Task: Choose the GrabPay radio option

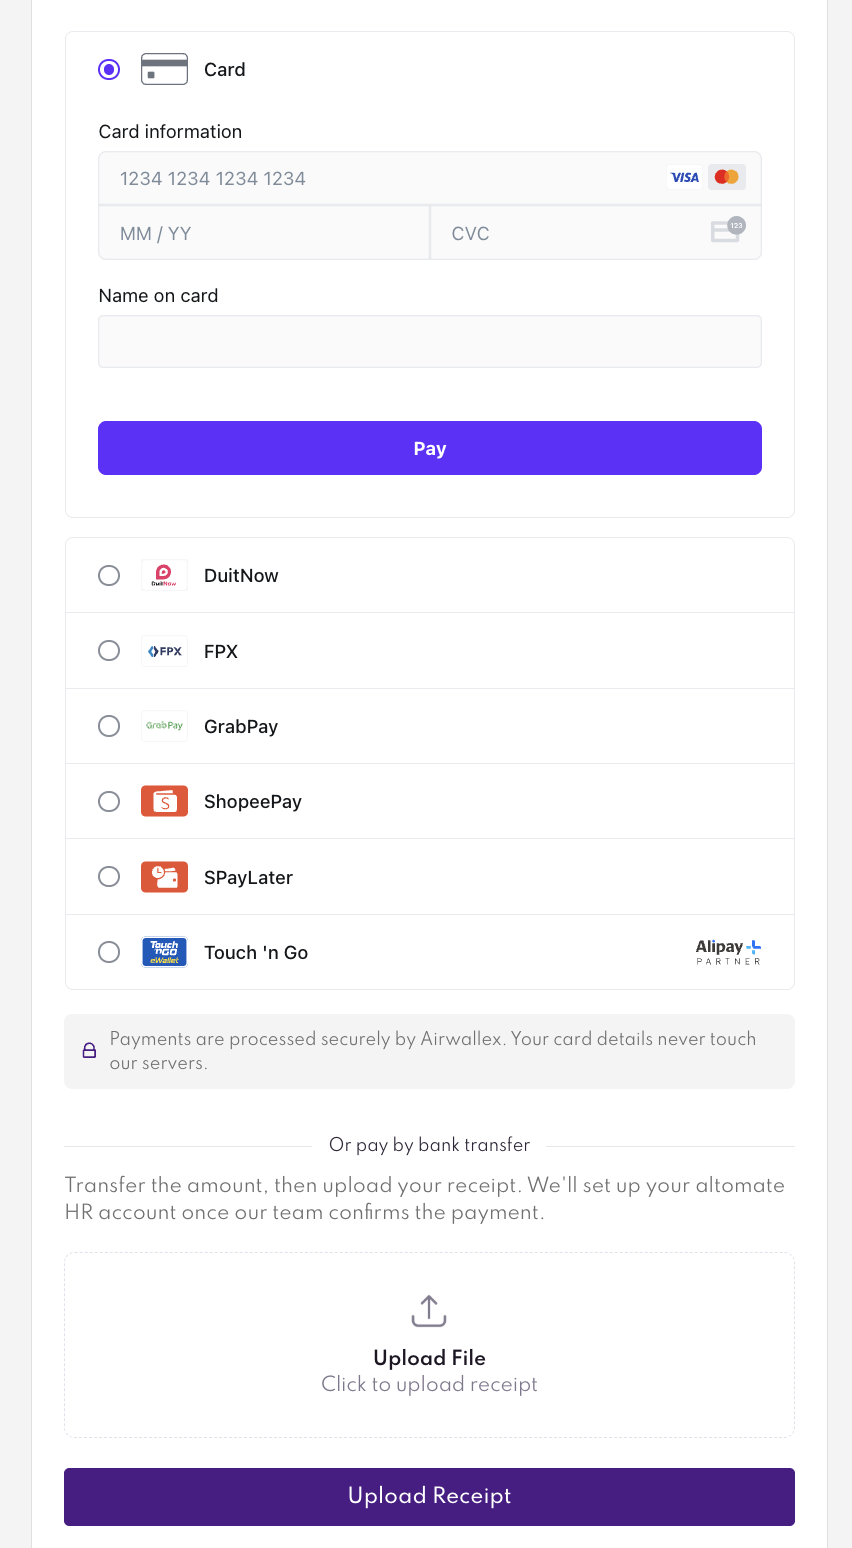Action: tap(109, 726)
